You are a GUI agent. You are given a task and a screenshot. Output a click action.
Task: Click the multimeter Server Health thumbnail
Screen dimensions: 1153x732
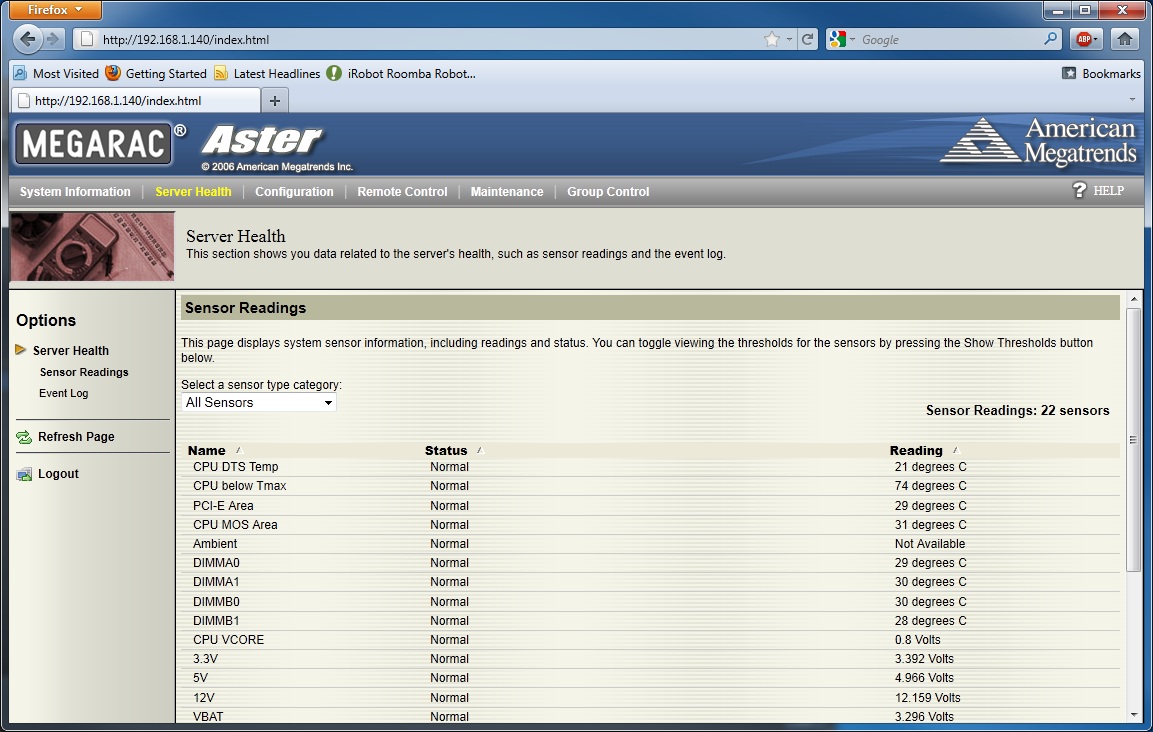(92, 246)
